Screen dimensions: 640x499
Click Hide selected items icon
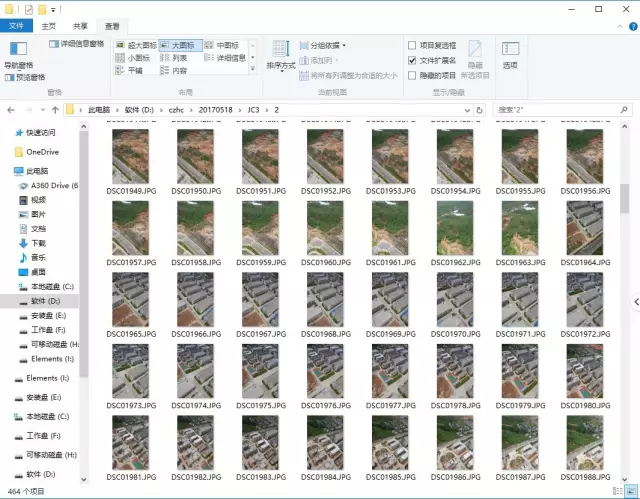(475, 54)
